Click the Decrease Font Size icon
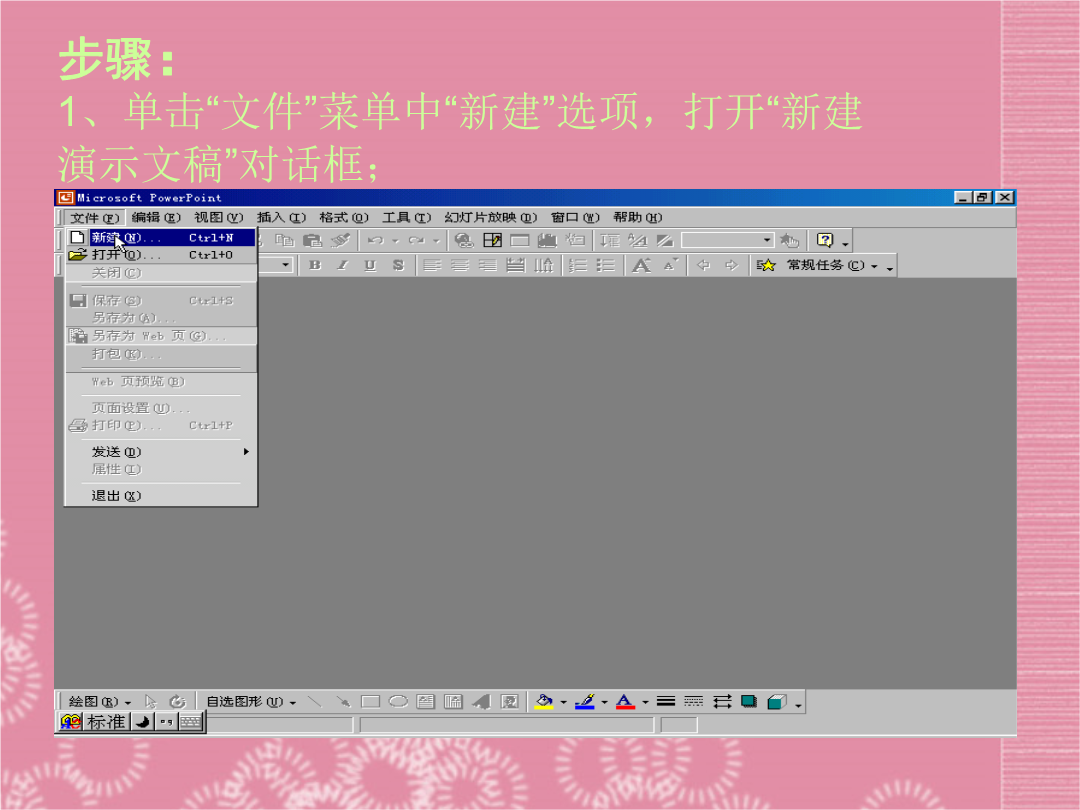 click(670, 265)
